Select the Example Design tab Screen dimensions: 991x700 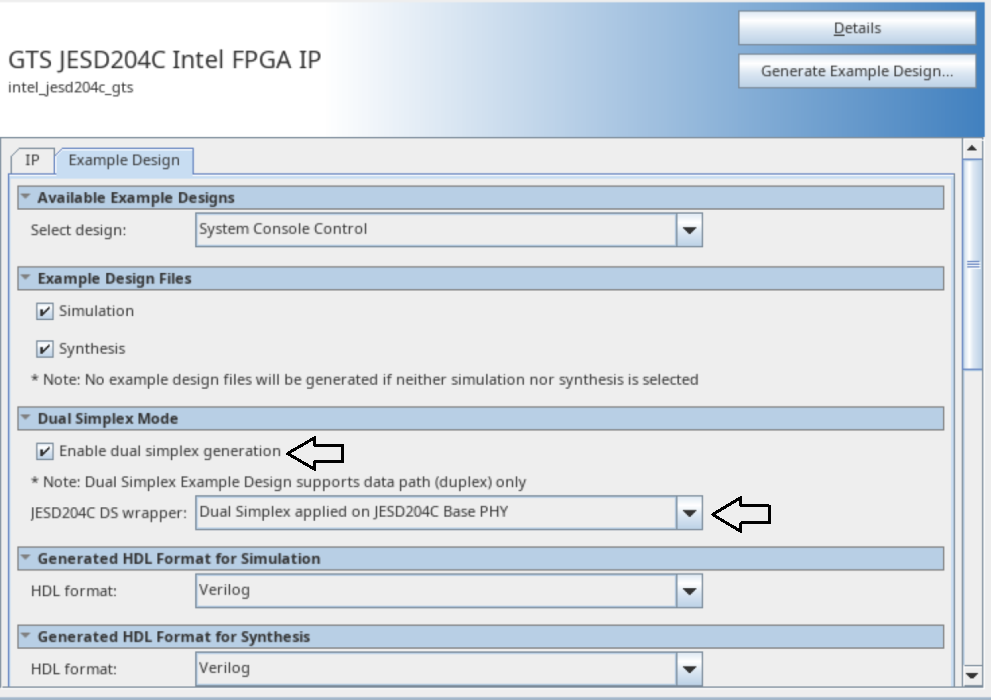pos(124,160)
